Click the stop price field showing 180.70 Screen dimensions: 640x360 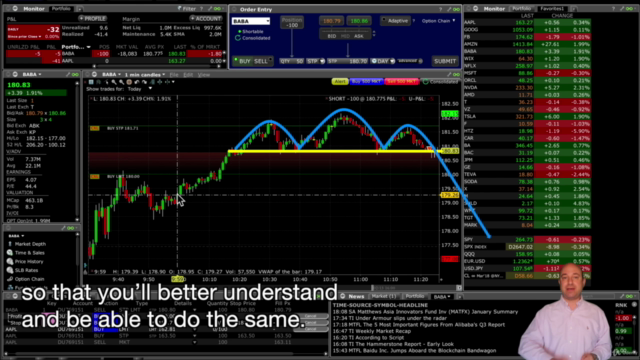point(347,61)
